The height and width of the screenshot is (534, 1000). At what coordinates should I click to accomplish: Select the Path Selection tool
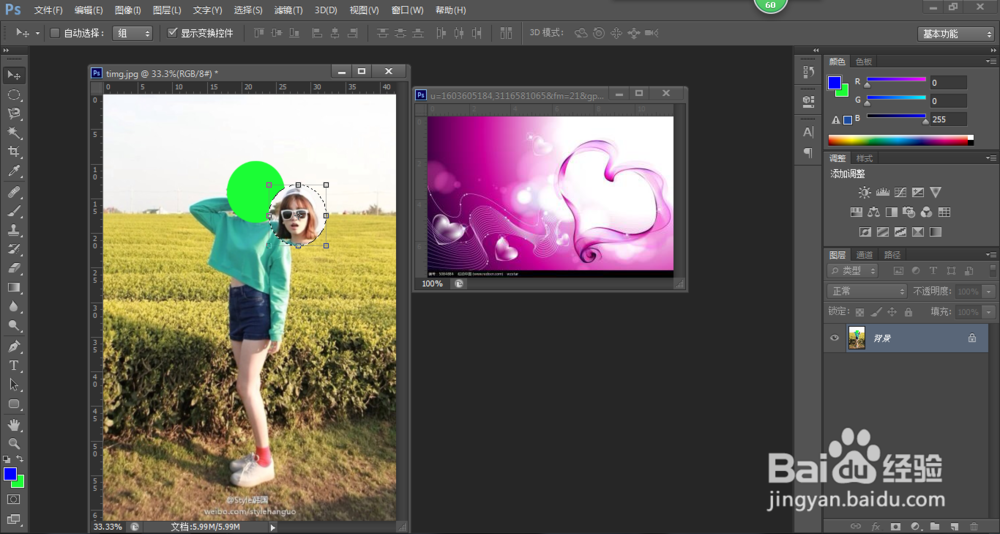13,385
